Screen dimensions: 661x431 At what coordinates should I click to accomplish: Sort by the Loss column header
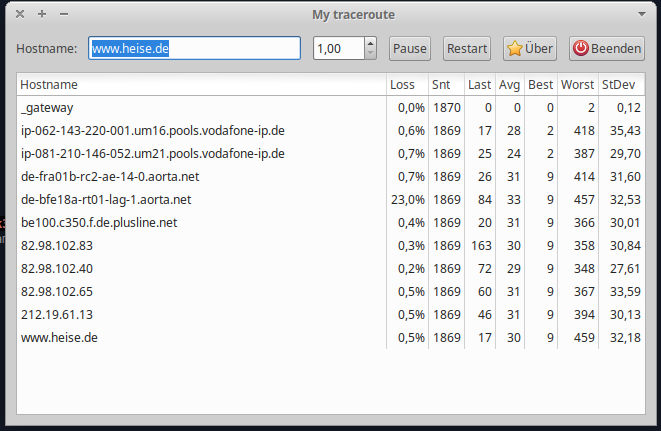pos(402,85)
